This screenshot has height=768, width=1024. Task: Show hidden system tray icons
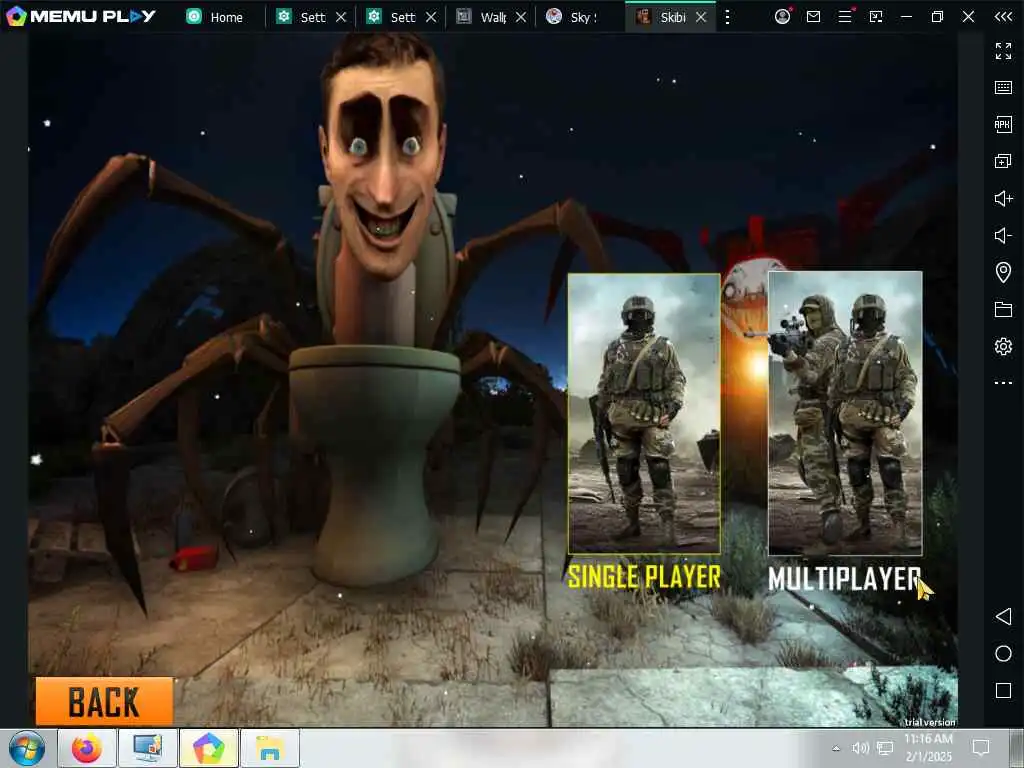[x=836, y=748]
